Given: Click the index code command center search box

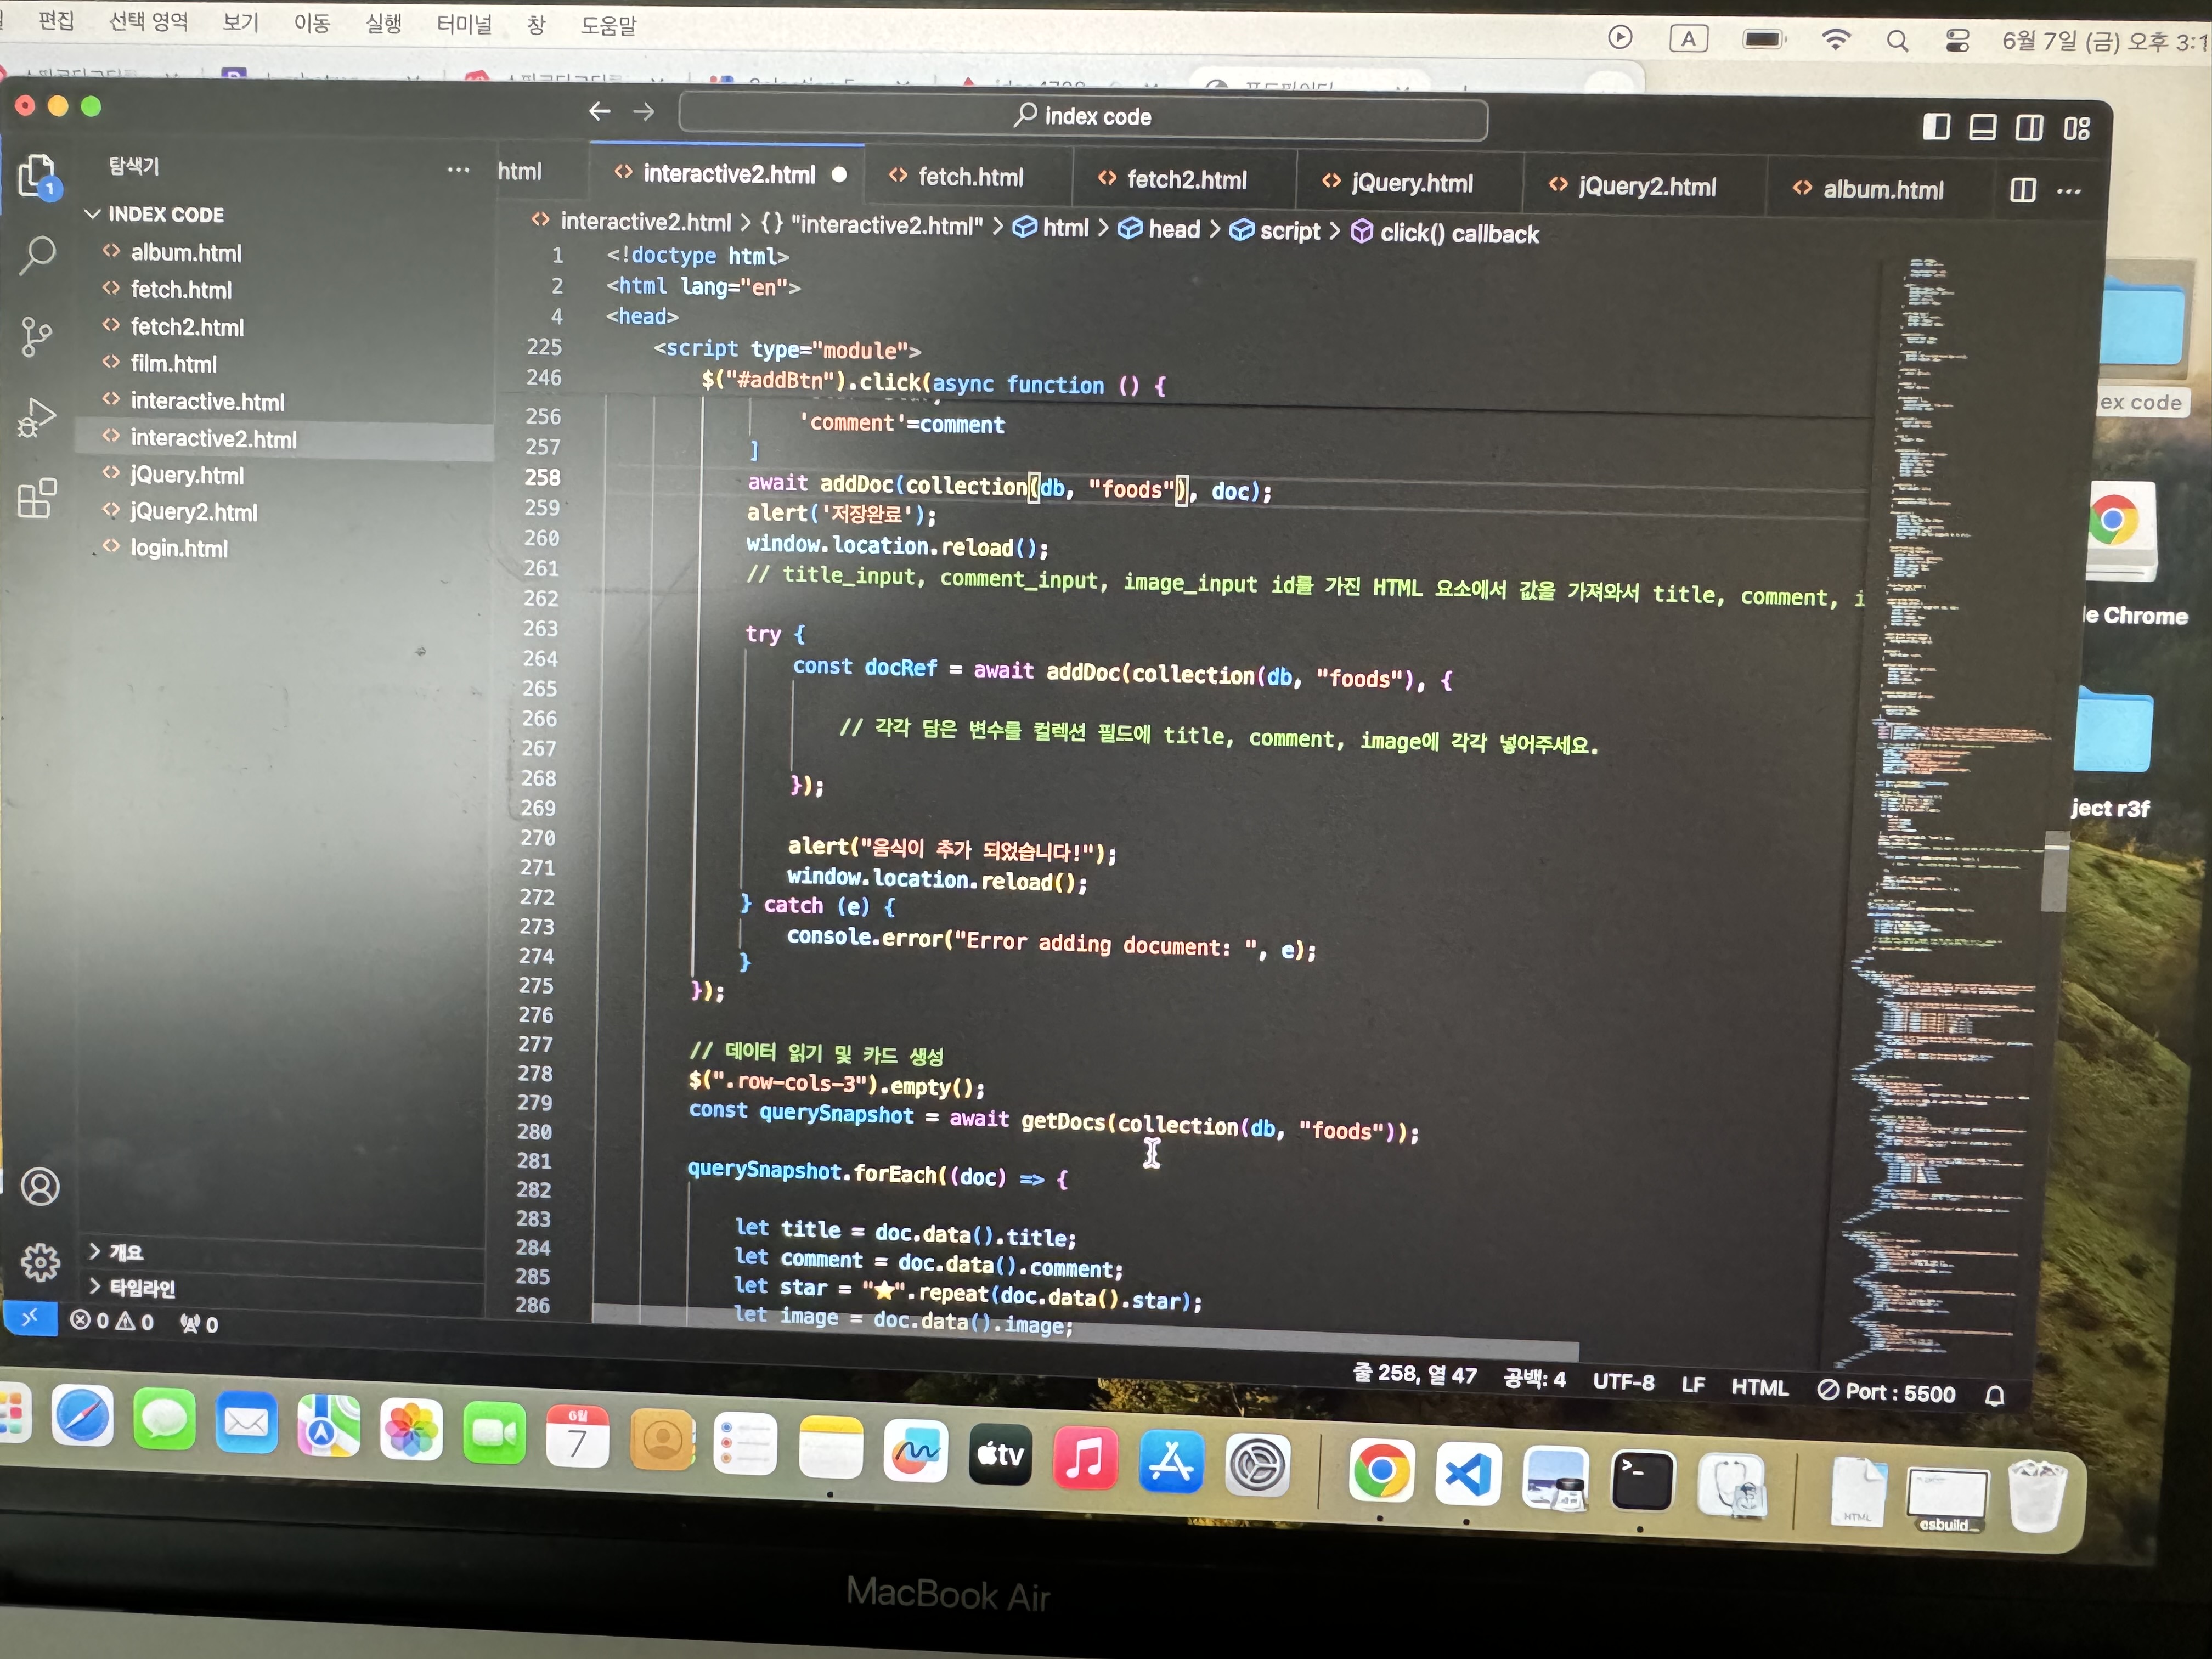Looking at the screenshot, I should pyautogui.click(x=1083, y=117).
